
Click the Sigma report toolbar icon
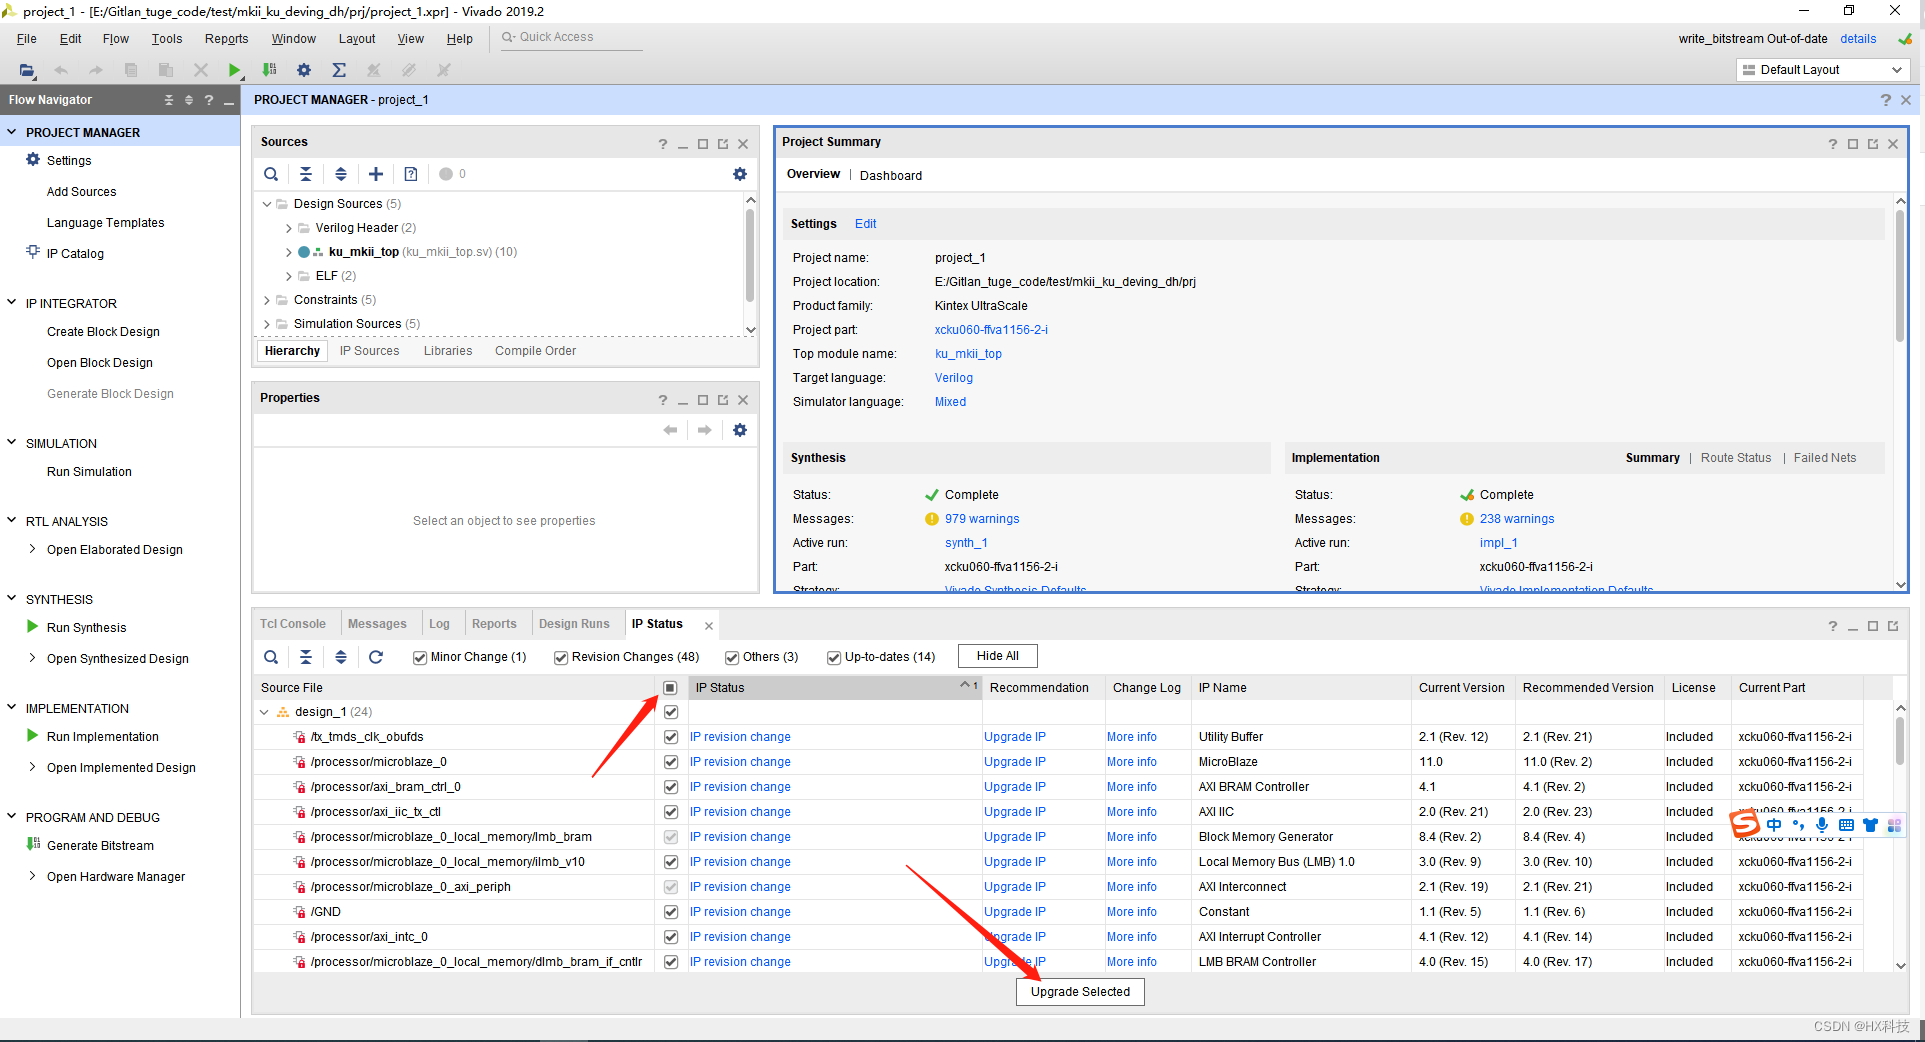point(339,70)
